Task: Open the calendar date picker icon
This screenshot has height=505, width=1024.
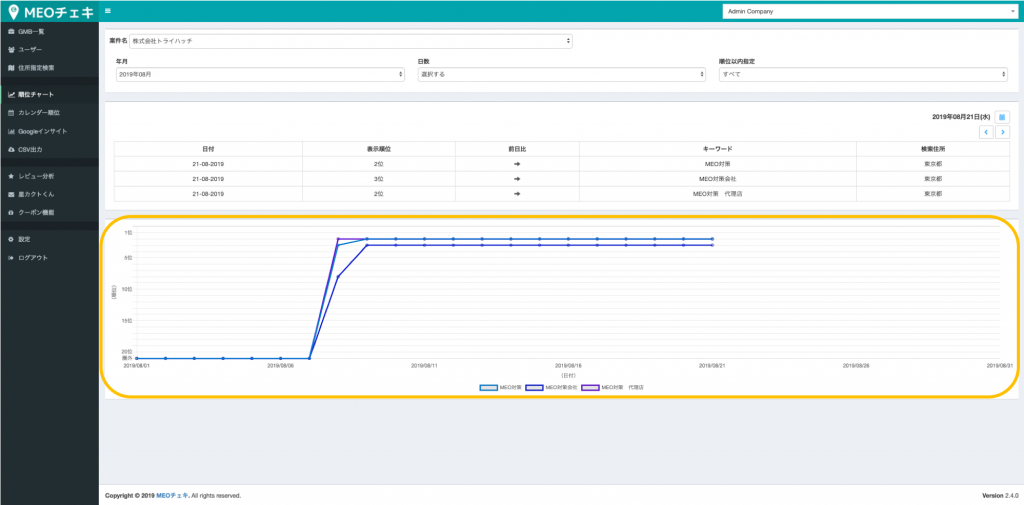Action: (x=1002, y=117)
